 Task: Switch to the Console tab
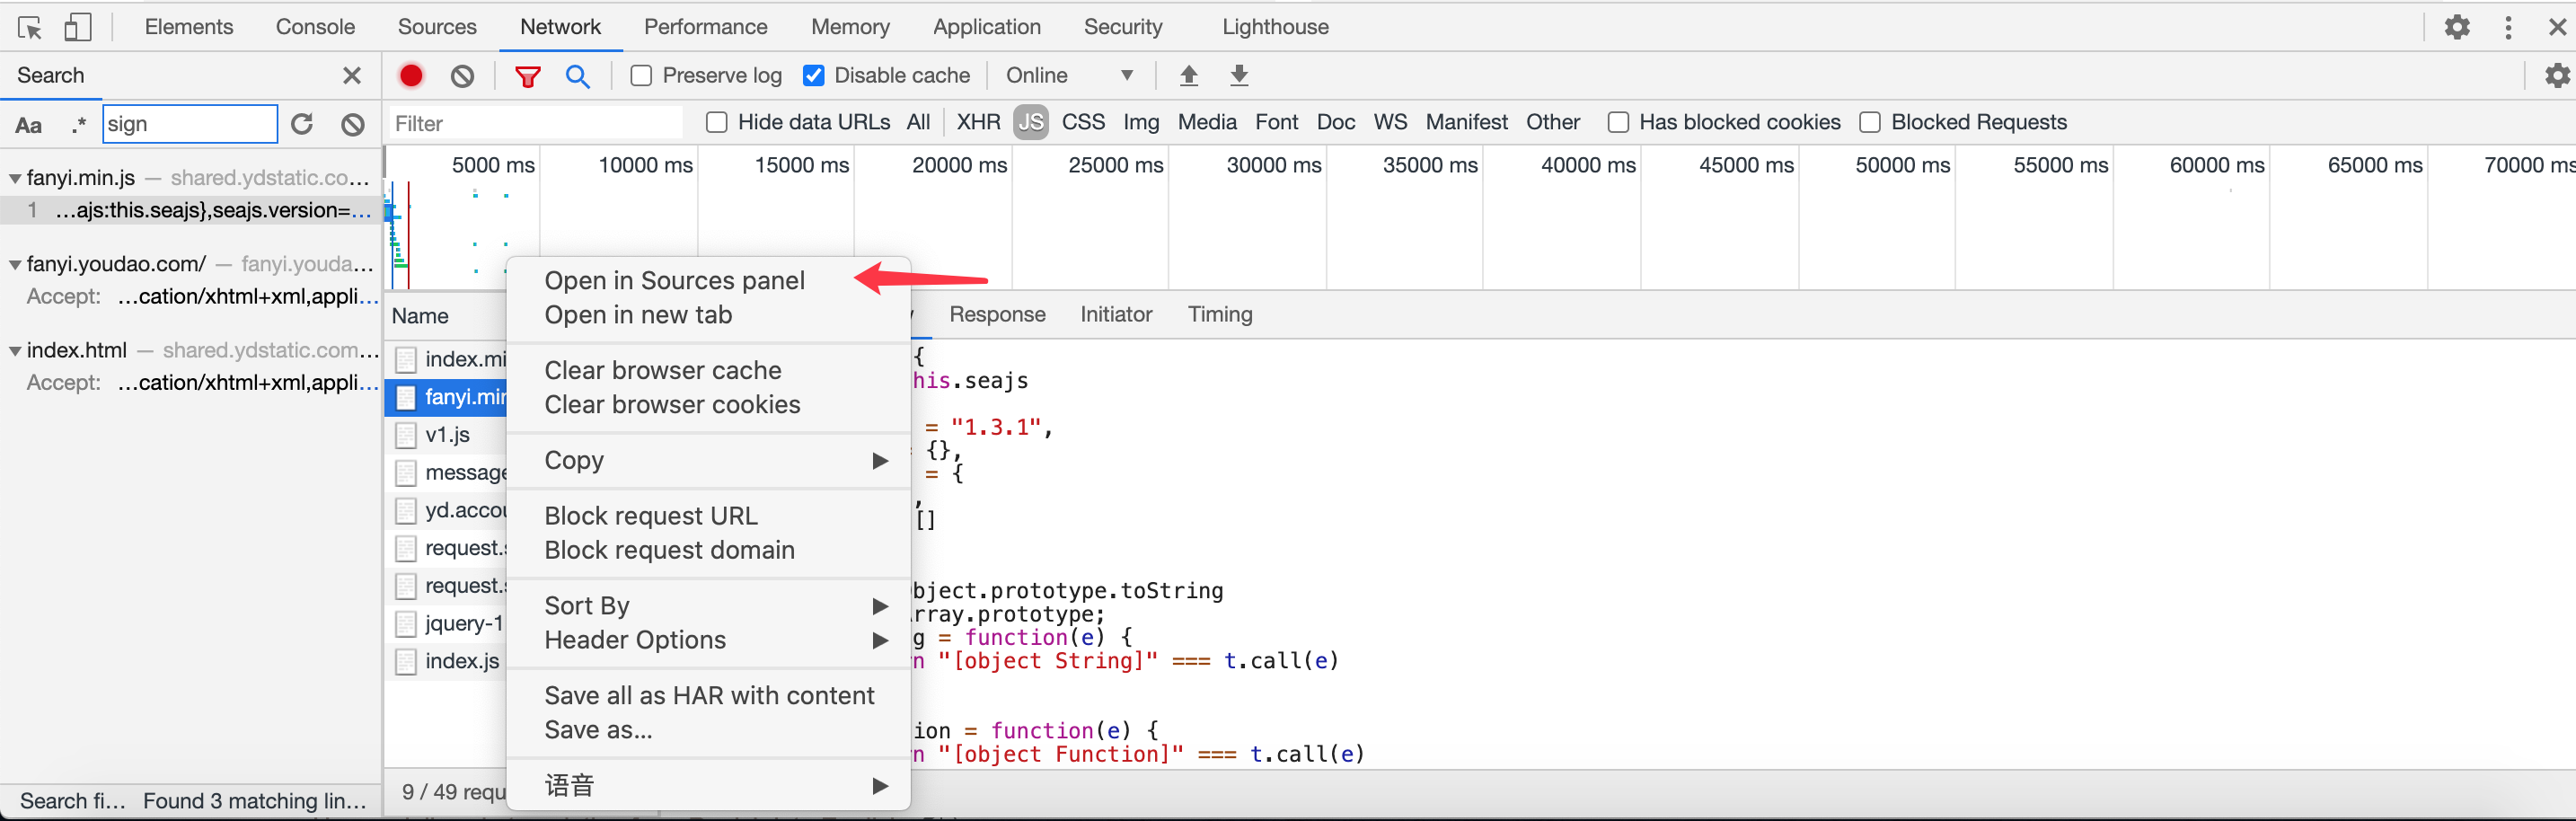click(315, 27)
